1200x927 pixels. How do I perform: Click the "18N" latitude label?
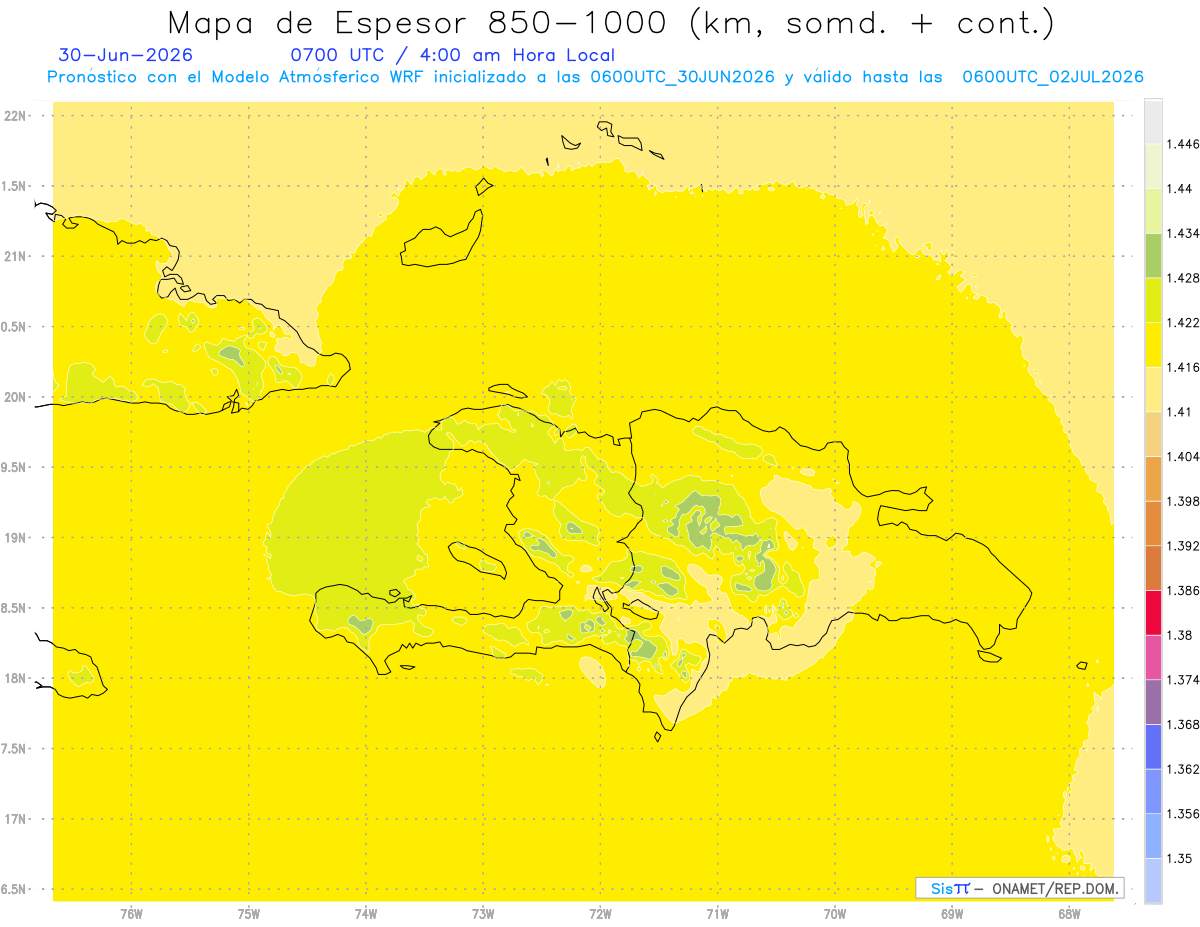15,679
